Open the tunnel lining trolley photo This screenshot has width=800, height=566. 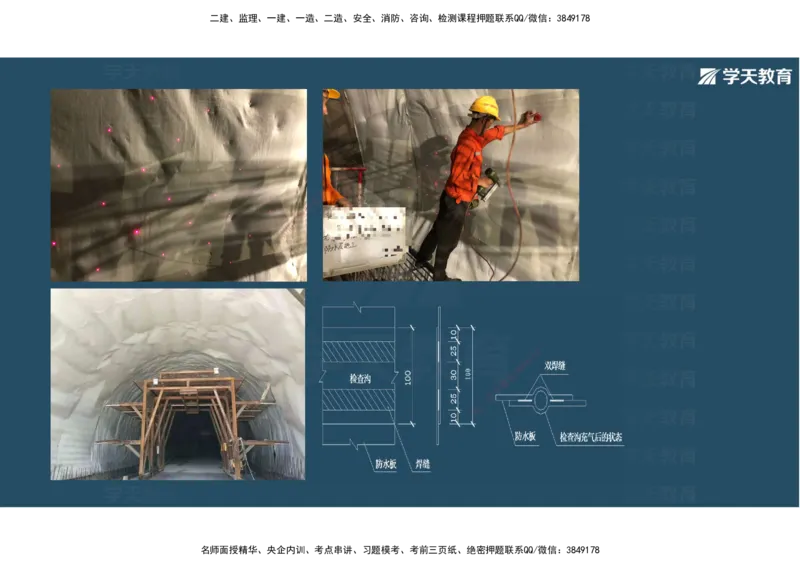pyautogui.click(x=178, y=384)
